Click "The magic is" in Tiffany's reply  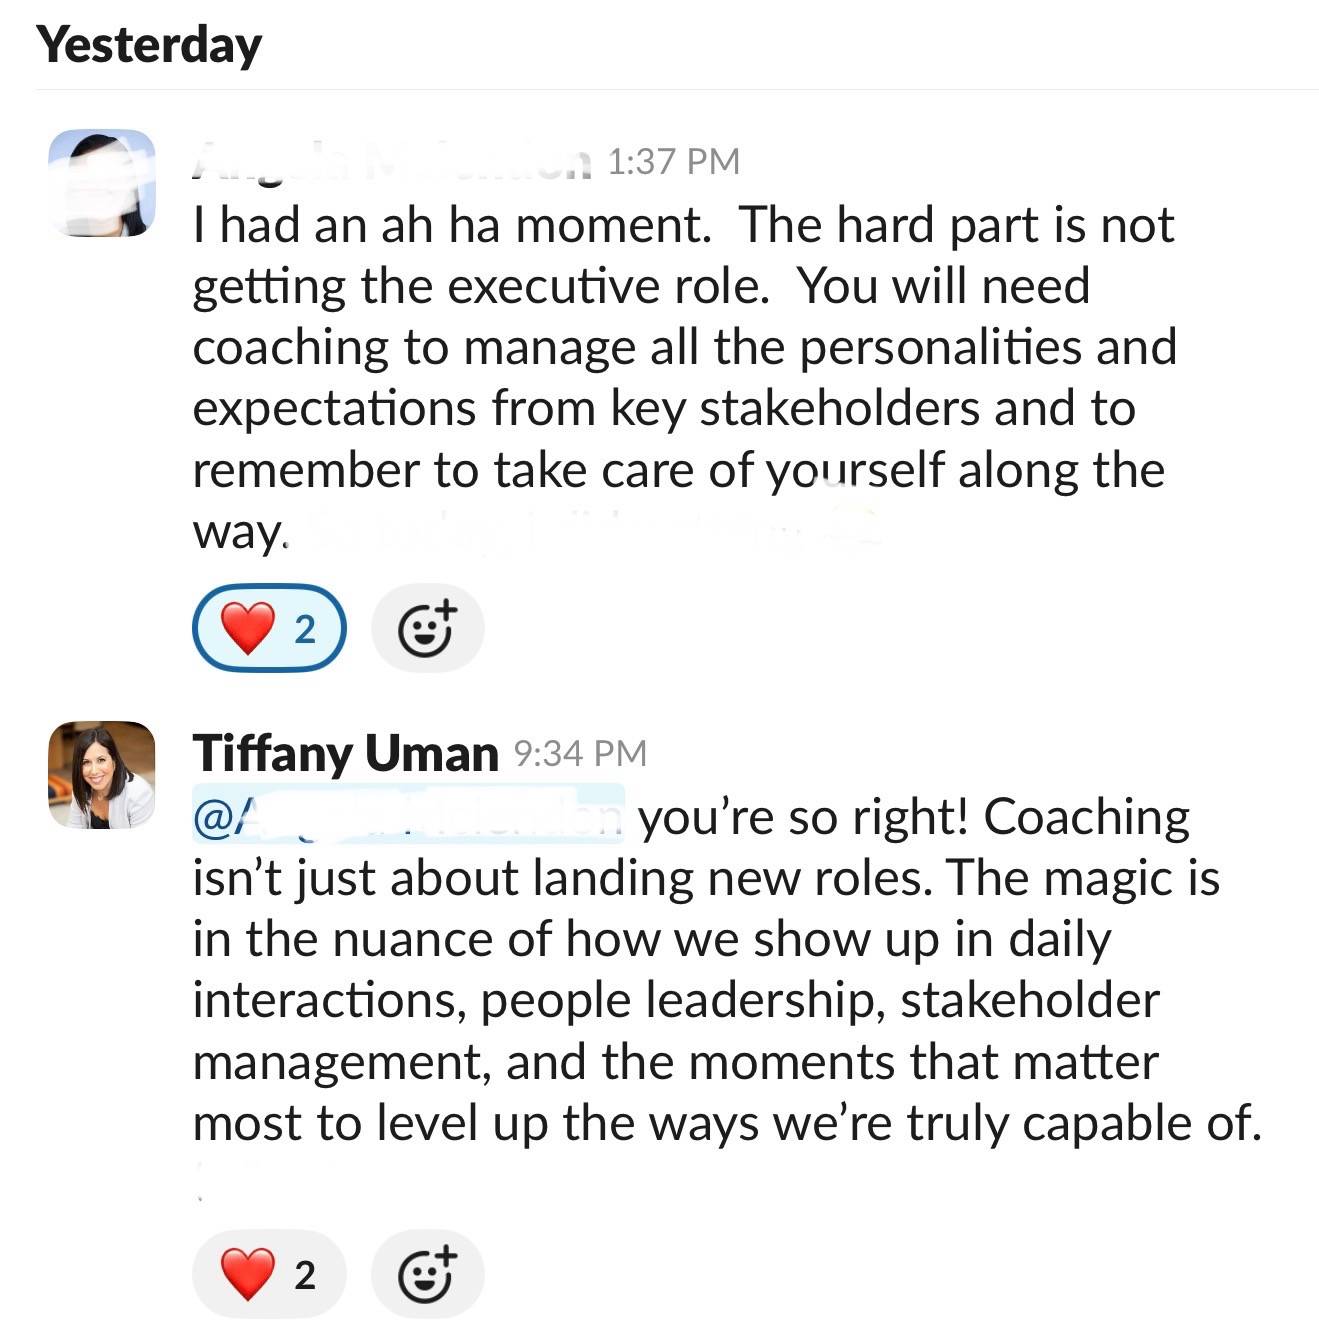1083,879
